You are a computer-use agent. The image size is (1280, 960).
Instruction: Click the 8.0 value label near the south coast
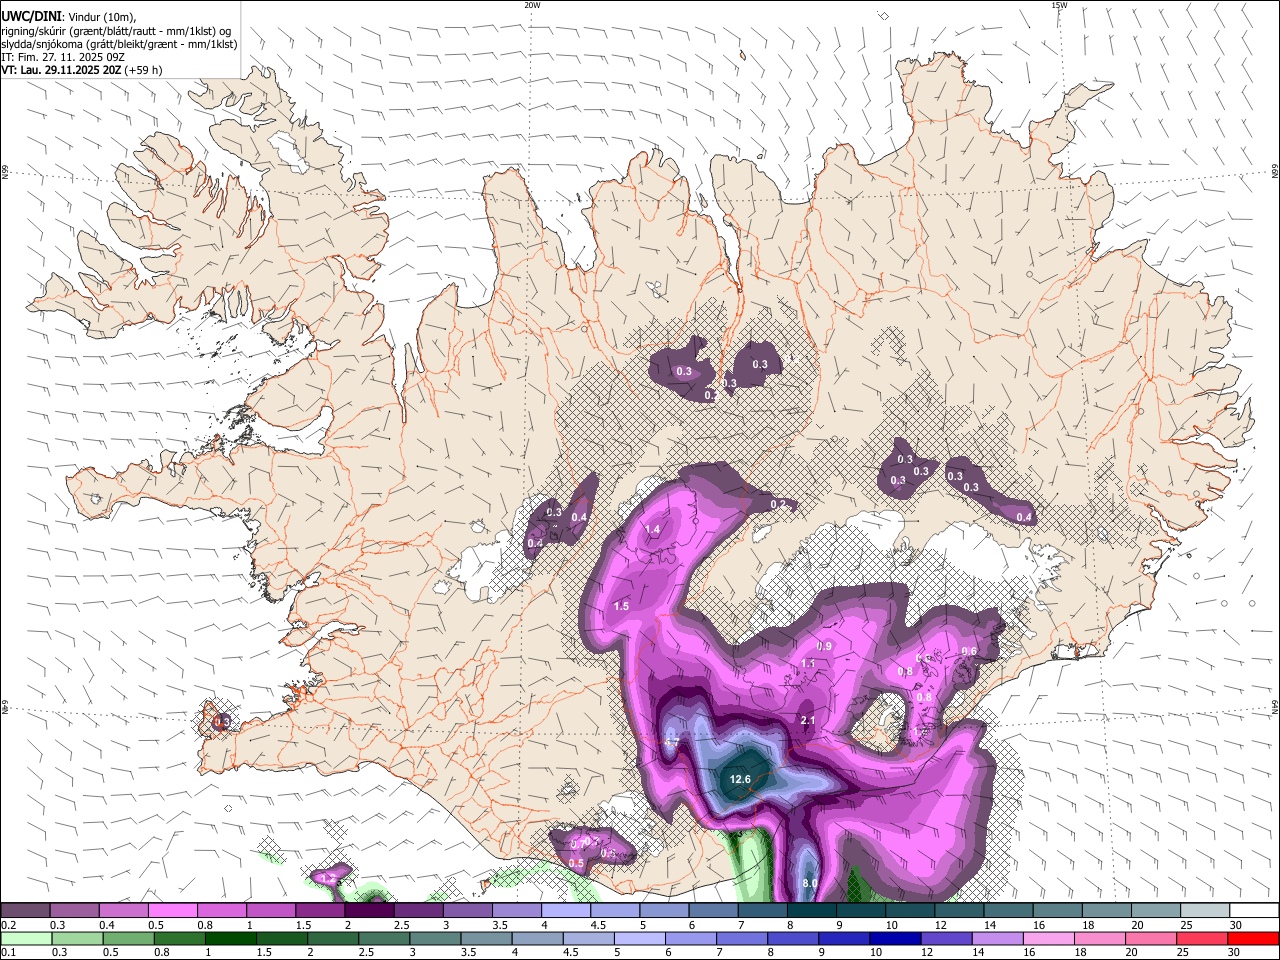(810, 884)
